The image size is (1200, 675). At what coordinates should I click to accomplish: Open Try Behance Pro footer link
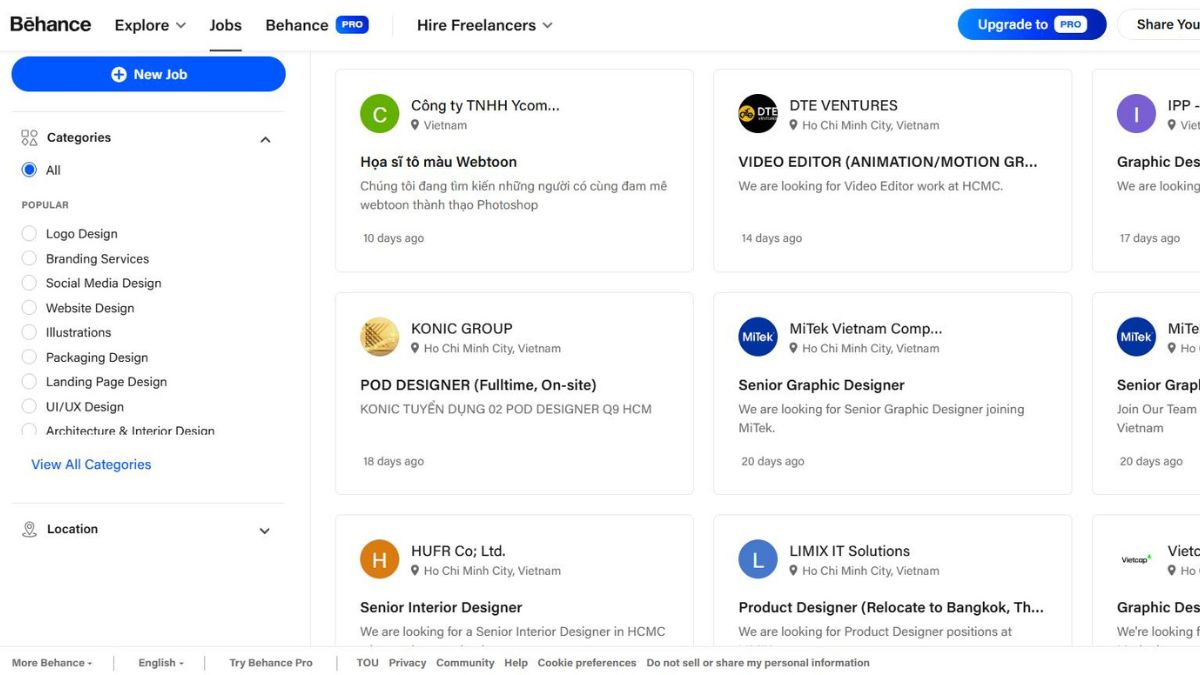[271, 663]
